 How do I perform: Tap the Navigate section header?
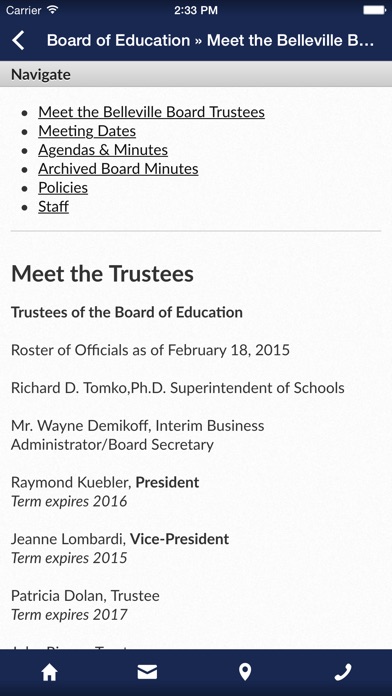(196, 74)
